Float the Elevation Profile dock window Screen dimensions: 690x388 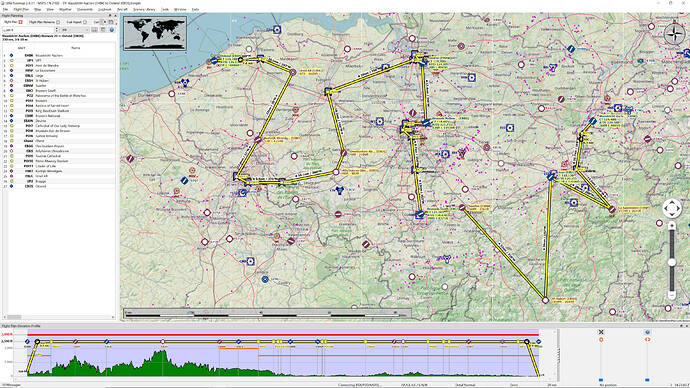click(681, 326)
